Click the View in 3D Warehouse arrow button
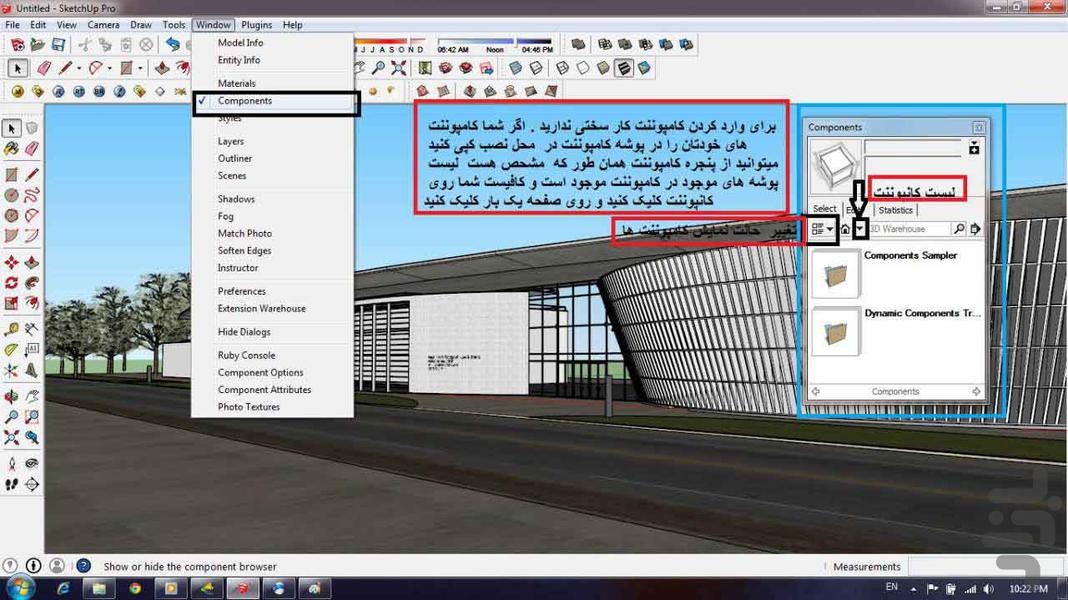 tap(975, 228)
